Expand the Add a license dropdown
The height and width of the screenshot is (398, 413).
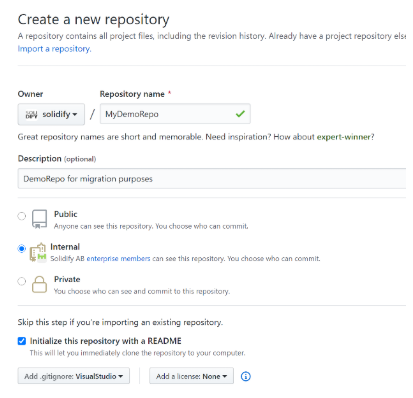[191, 376]
